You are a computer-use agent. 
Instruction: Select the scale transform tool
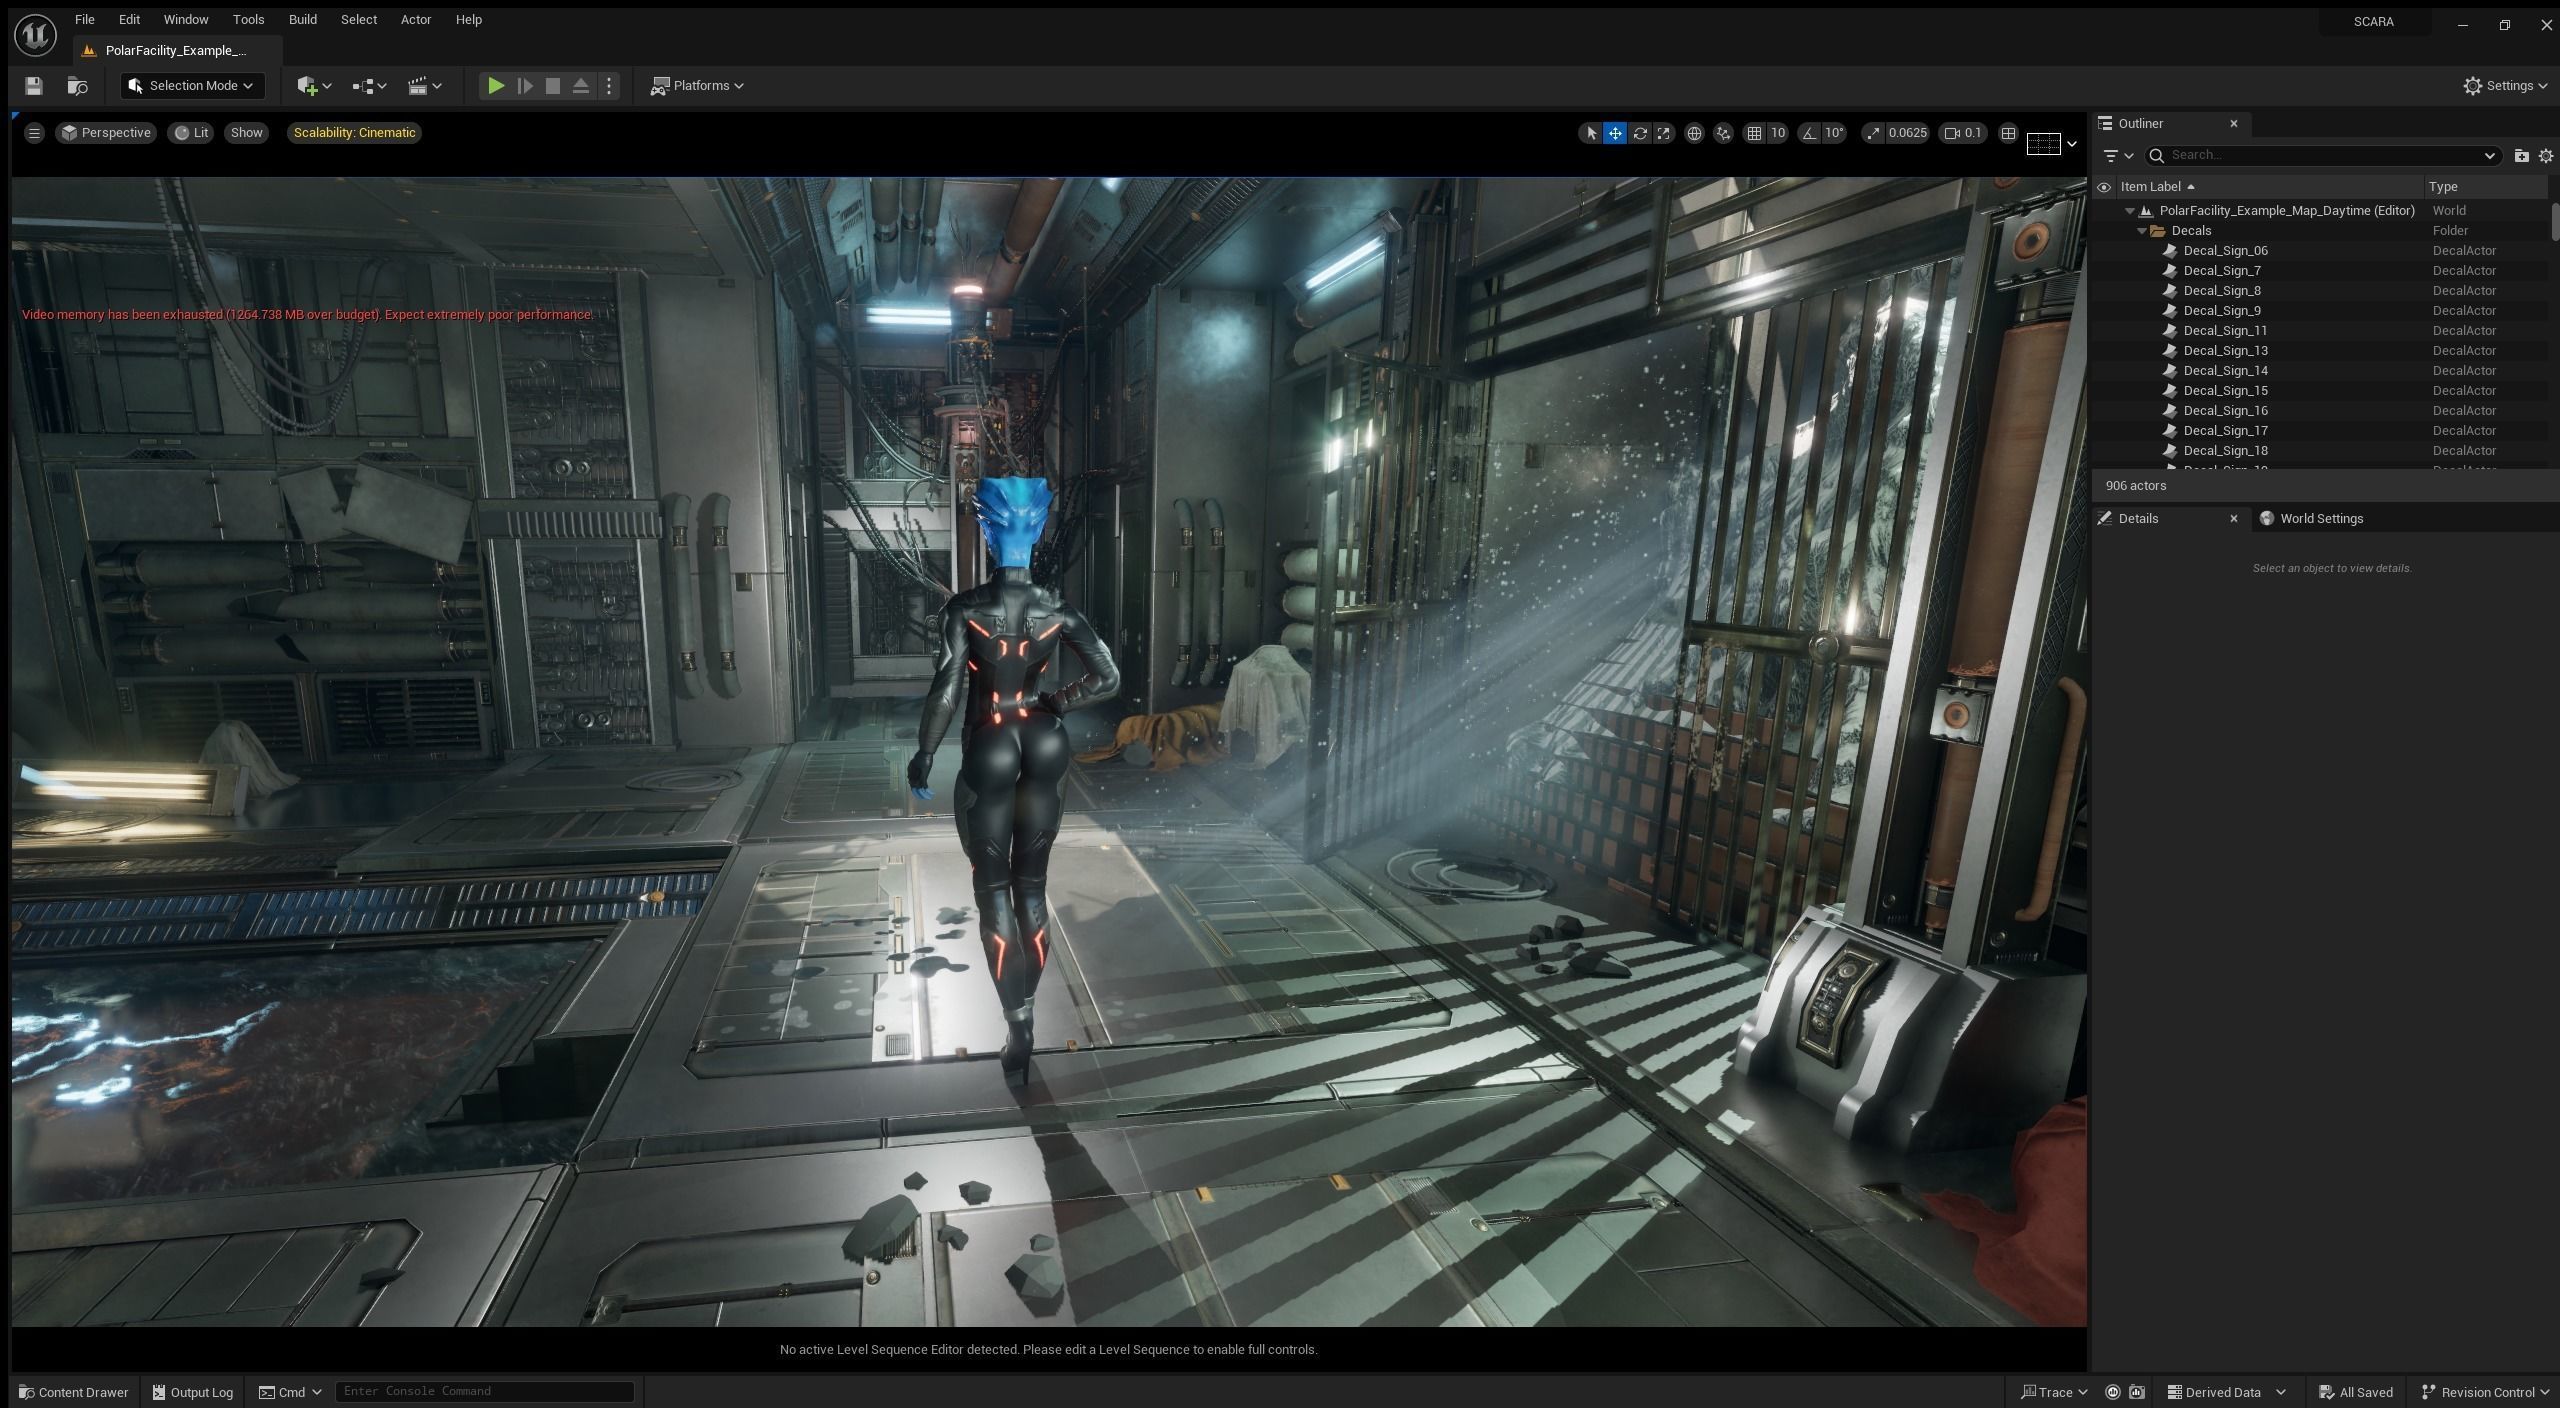tap(1664, 133)
